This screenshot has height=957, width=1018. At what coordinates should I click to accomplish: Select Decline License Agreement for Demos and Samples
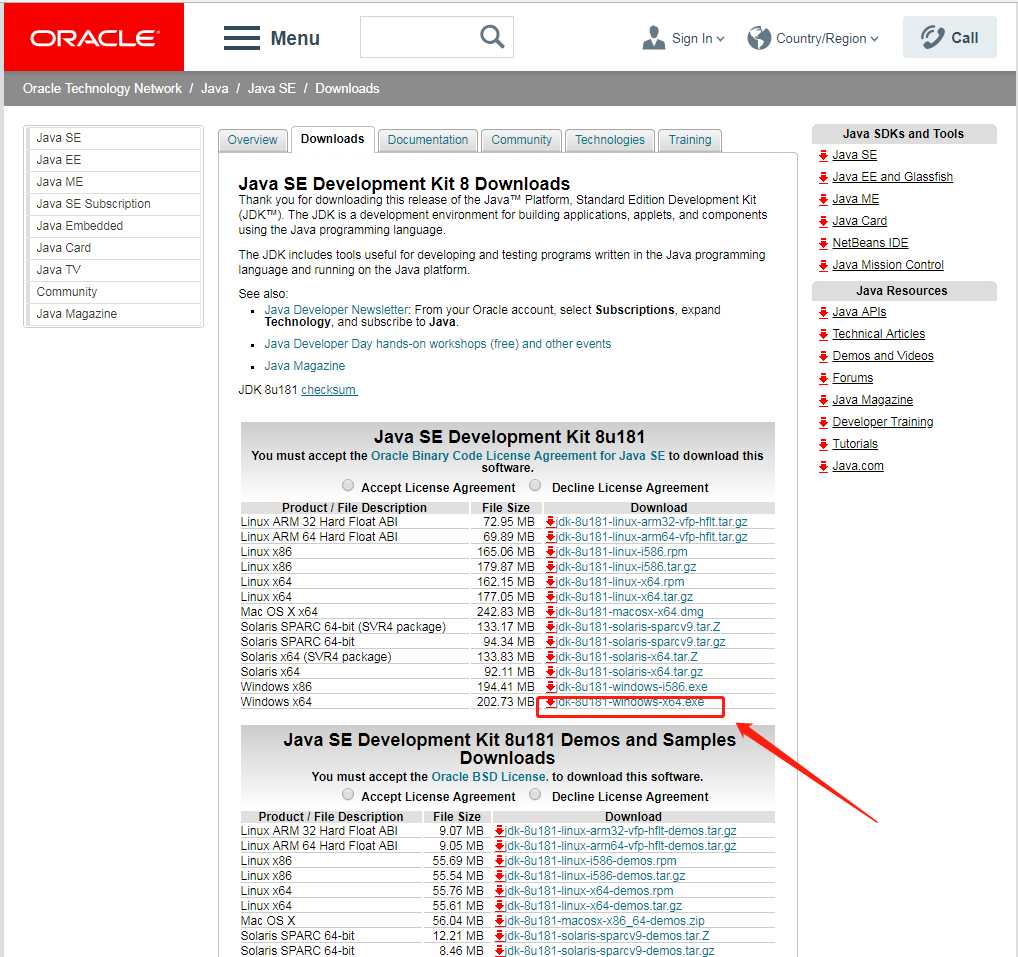(535, 794)
